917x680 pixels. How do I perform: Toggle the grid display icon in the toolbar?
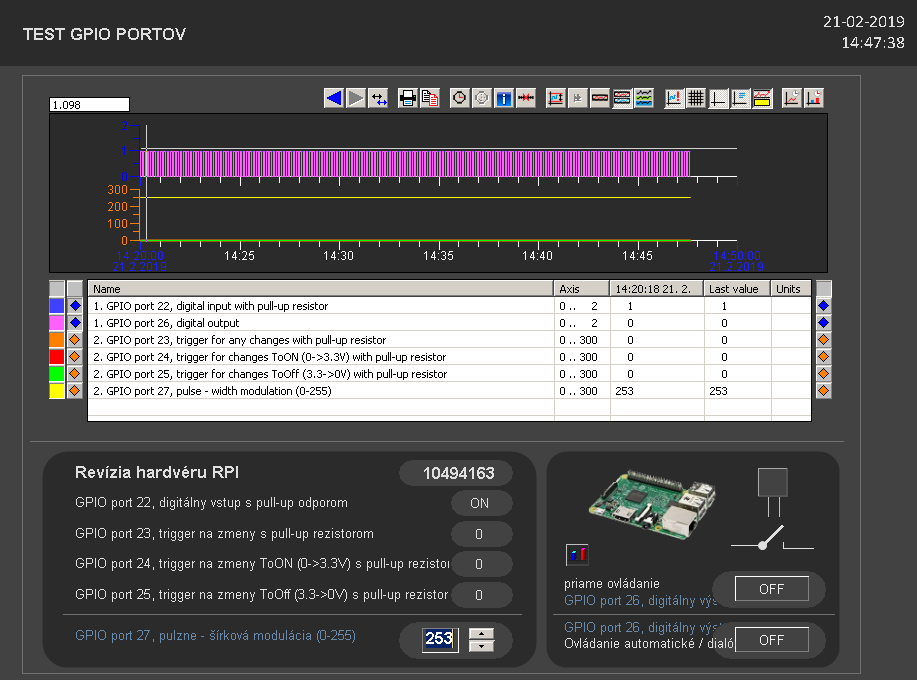pos(696,98)
